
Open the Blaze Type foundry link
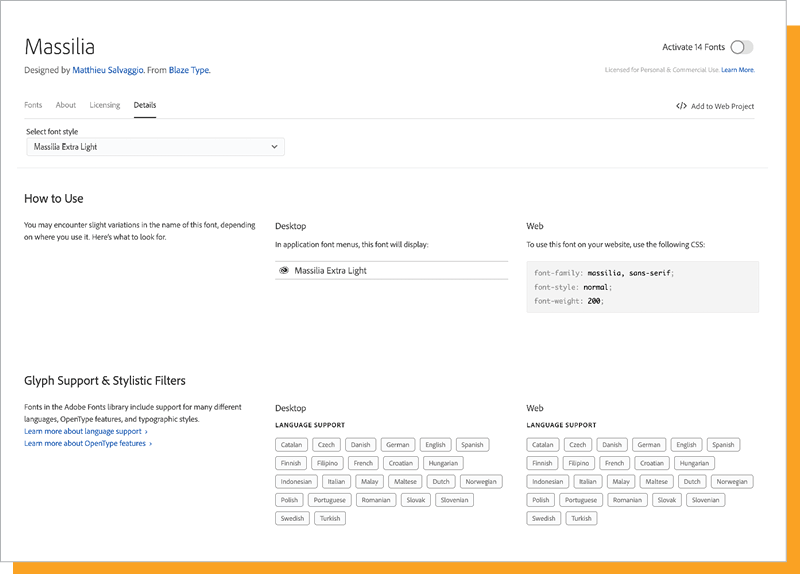[x=189, y=70]
